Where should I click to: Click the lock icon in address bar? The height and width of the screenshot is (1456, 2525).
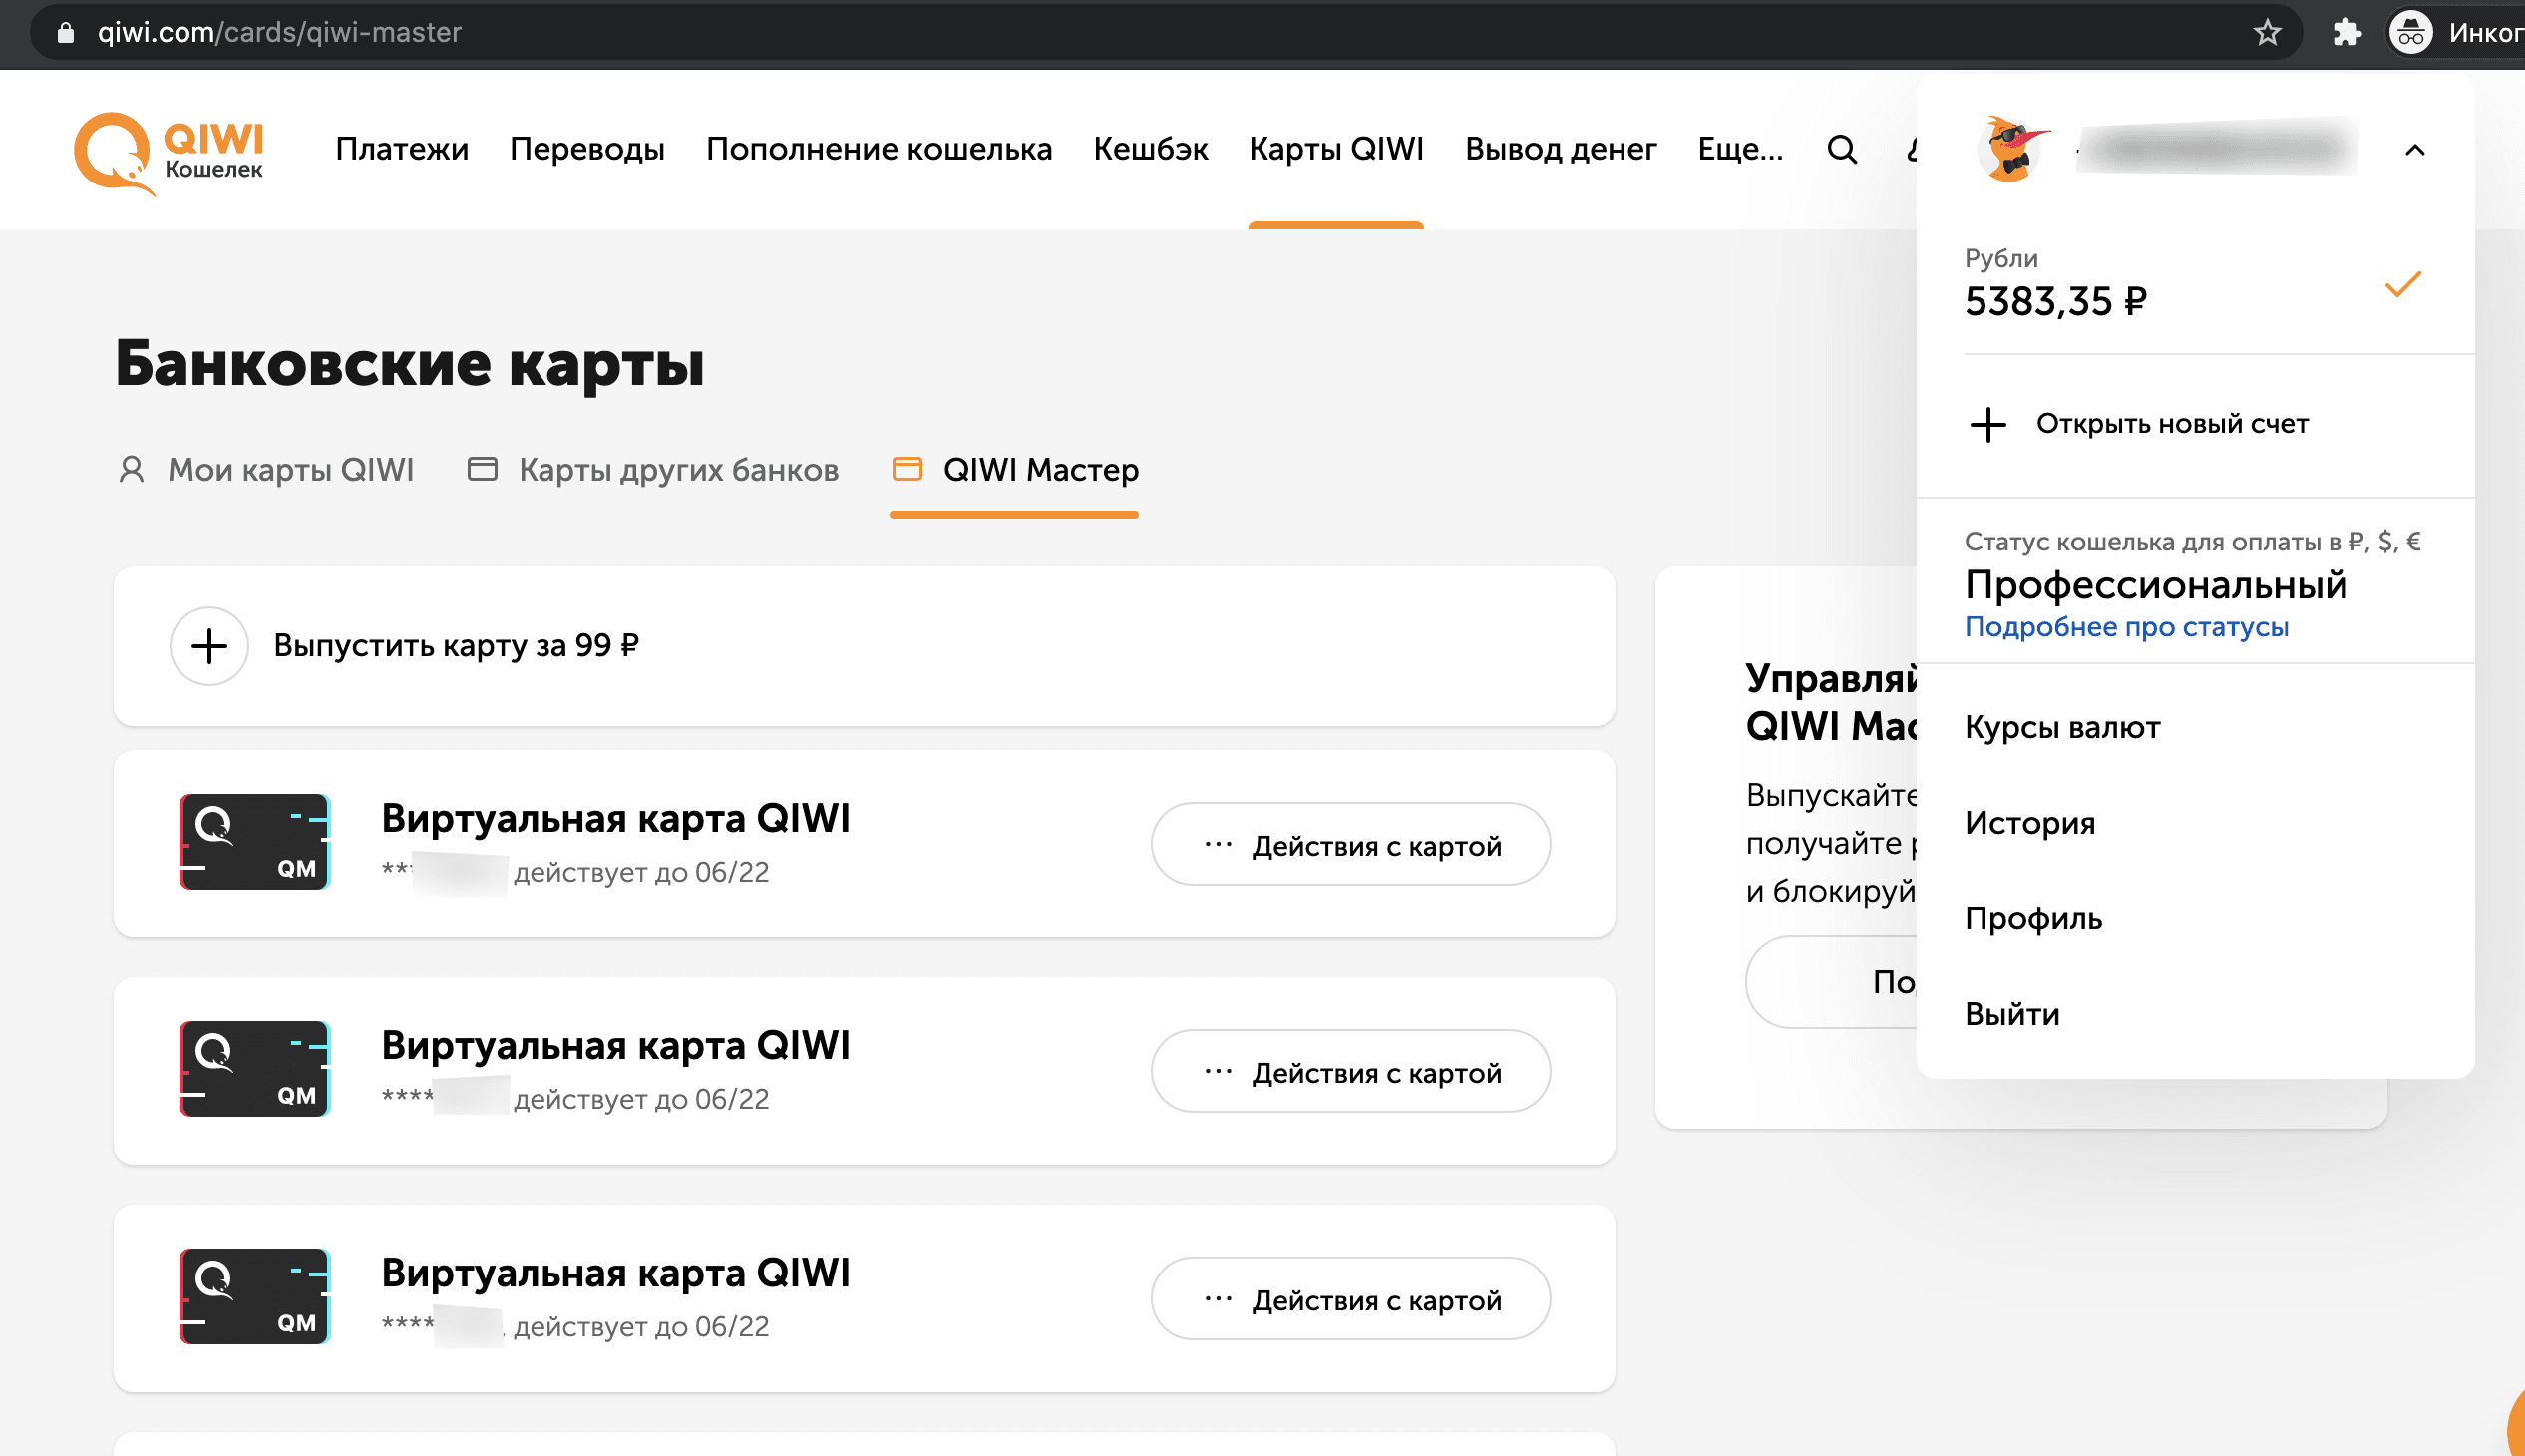click(x=66, y=32)
